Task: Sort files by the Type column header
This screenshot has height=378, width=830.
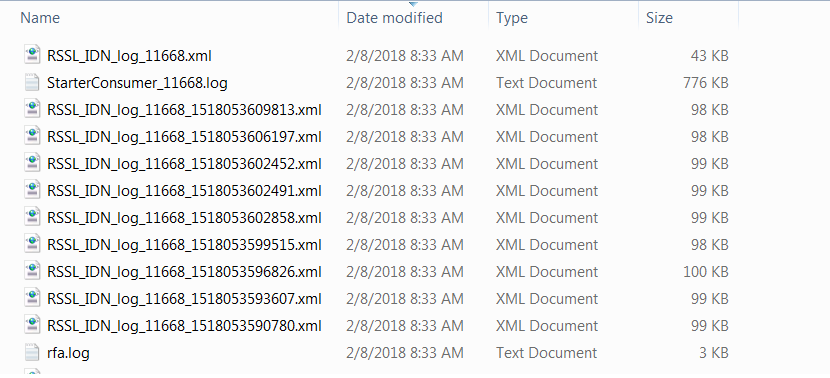Action: click(x=512, y=17)
